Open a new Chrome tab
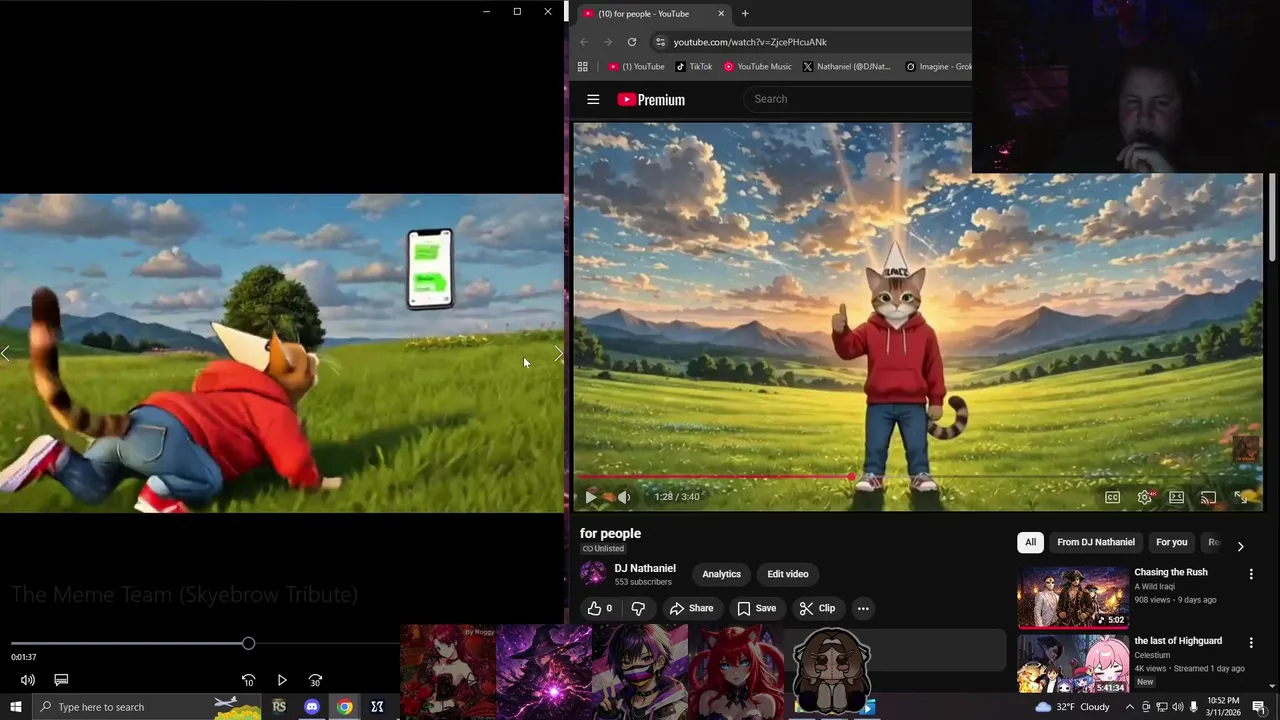This screenshot has width=1280, height=720. coord(745,14)
